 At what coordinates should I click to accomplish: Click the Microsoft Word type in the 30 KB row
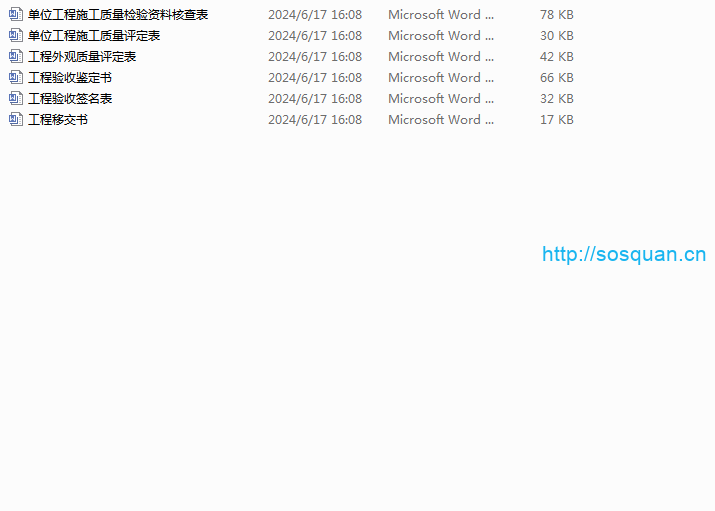point(440,36)
